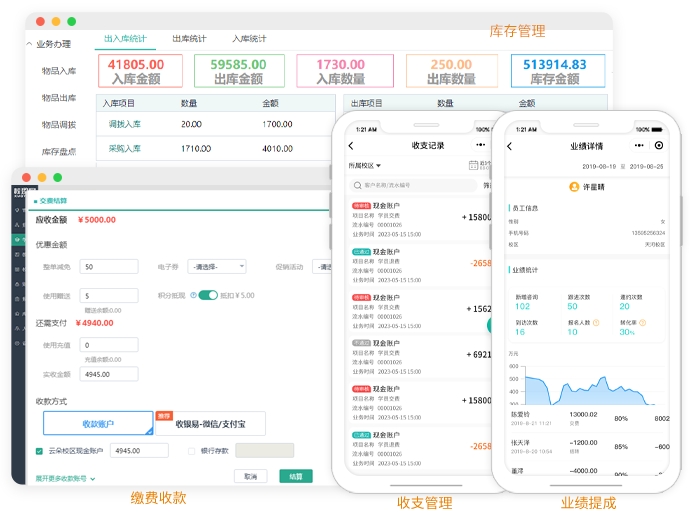
Task: Click the calendar date icon in 收支记录
Action: [x=473, y=165]
